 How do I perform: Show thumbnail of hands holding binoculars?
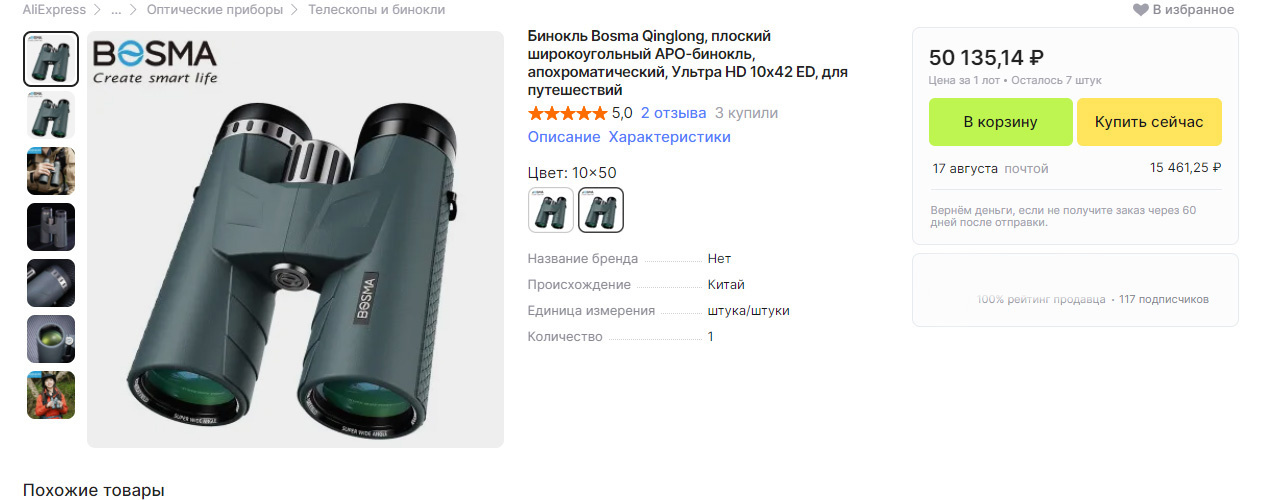(x=51, y=171)
